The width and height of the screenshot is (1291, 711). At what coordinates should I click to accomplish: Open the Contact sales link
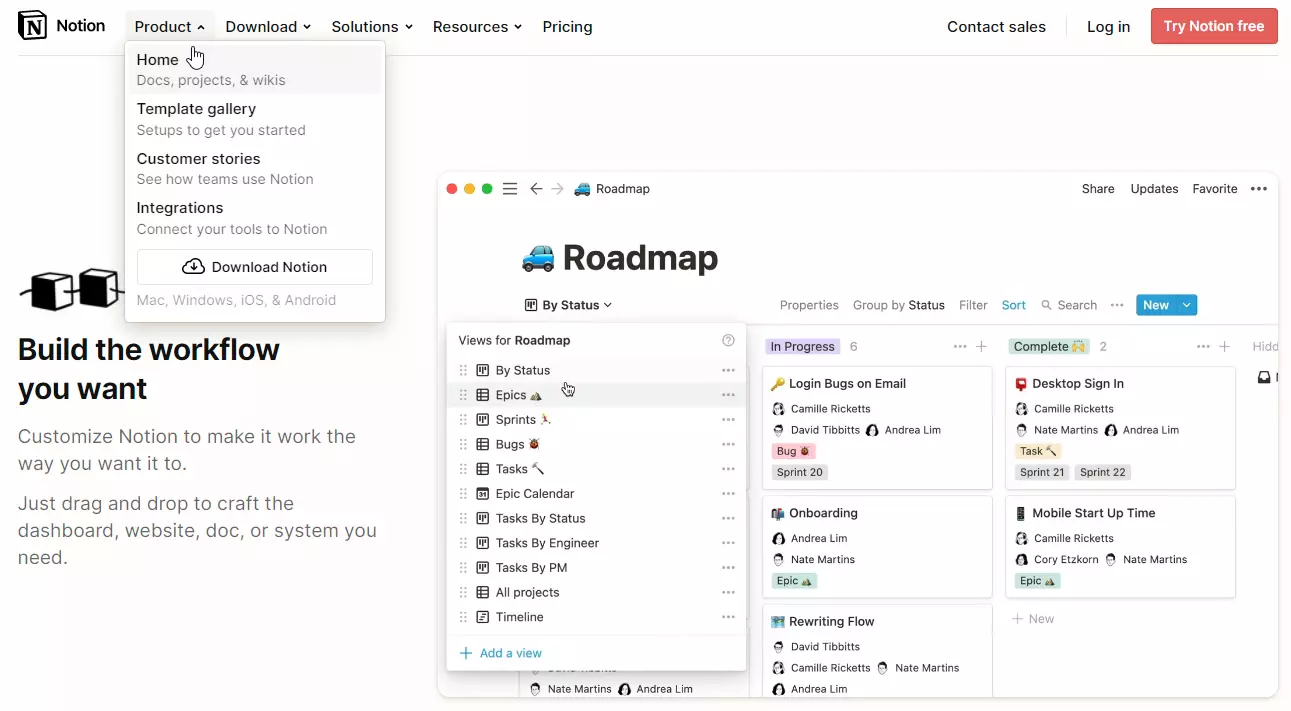996,27
